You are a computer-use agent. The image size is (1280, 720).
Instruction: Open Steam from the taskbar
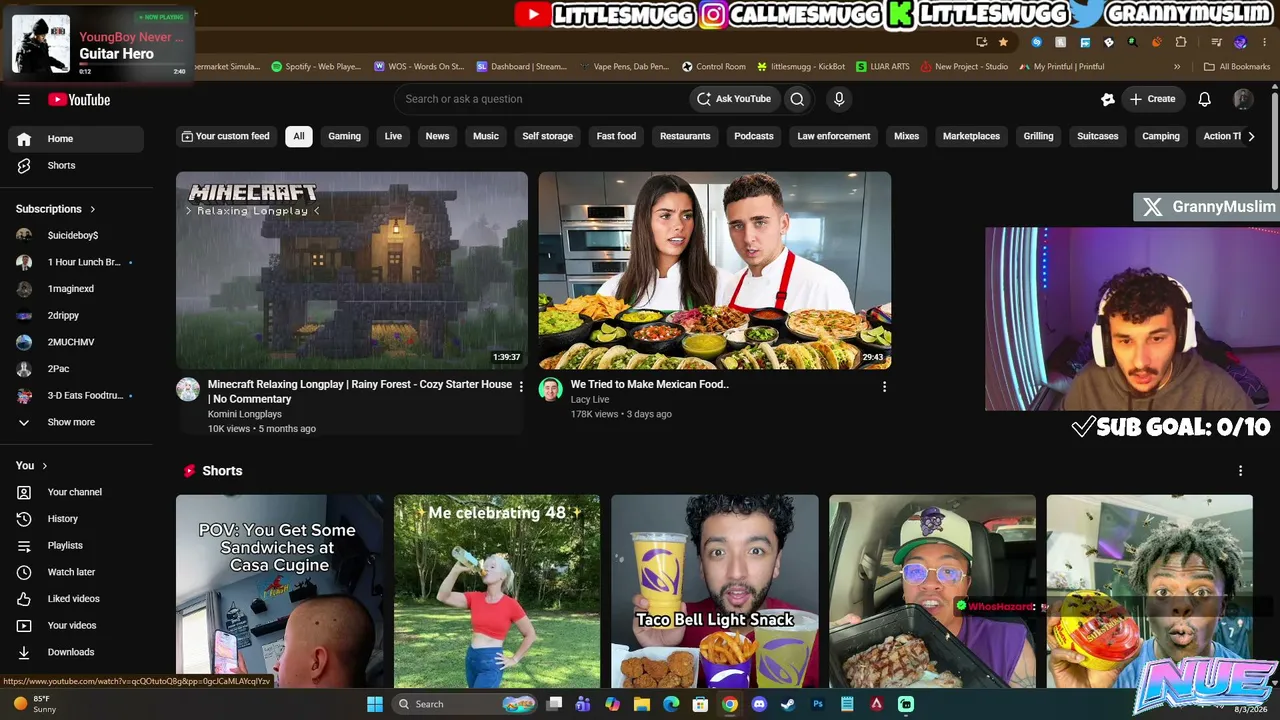788,704
